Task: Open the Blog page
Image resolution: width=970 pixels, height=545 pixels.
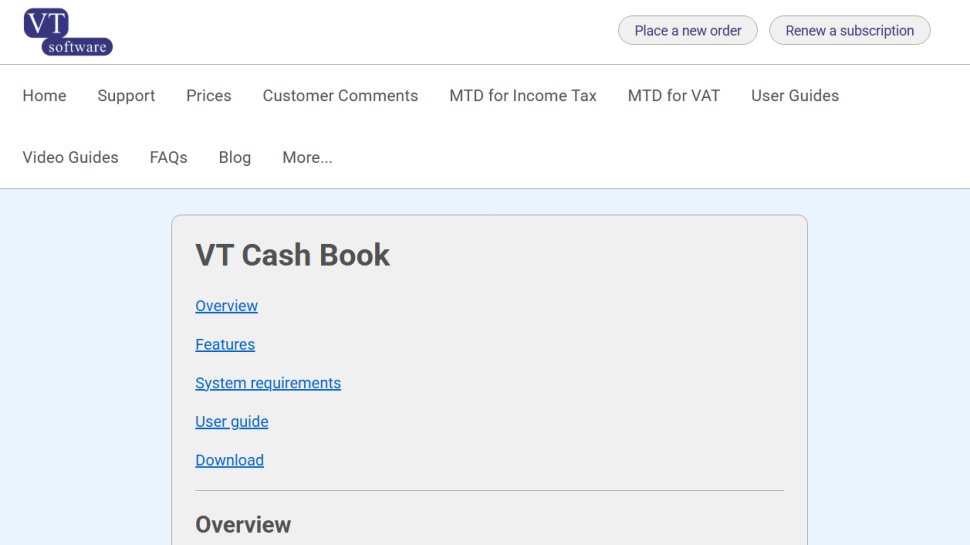Action: tap(235, 158)
